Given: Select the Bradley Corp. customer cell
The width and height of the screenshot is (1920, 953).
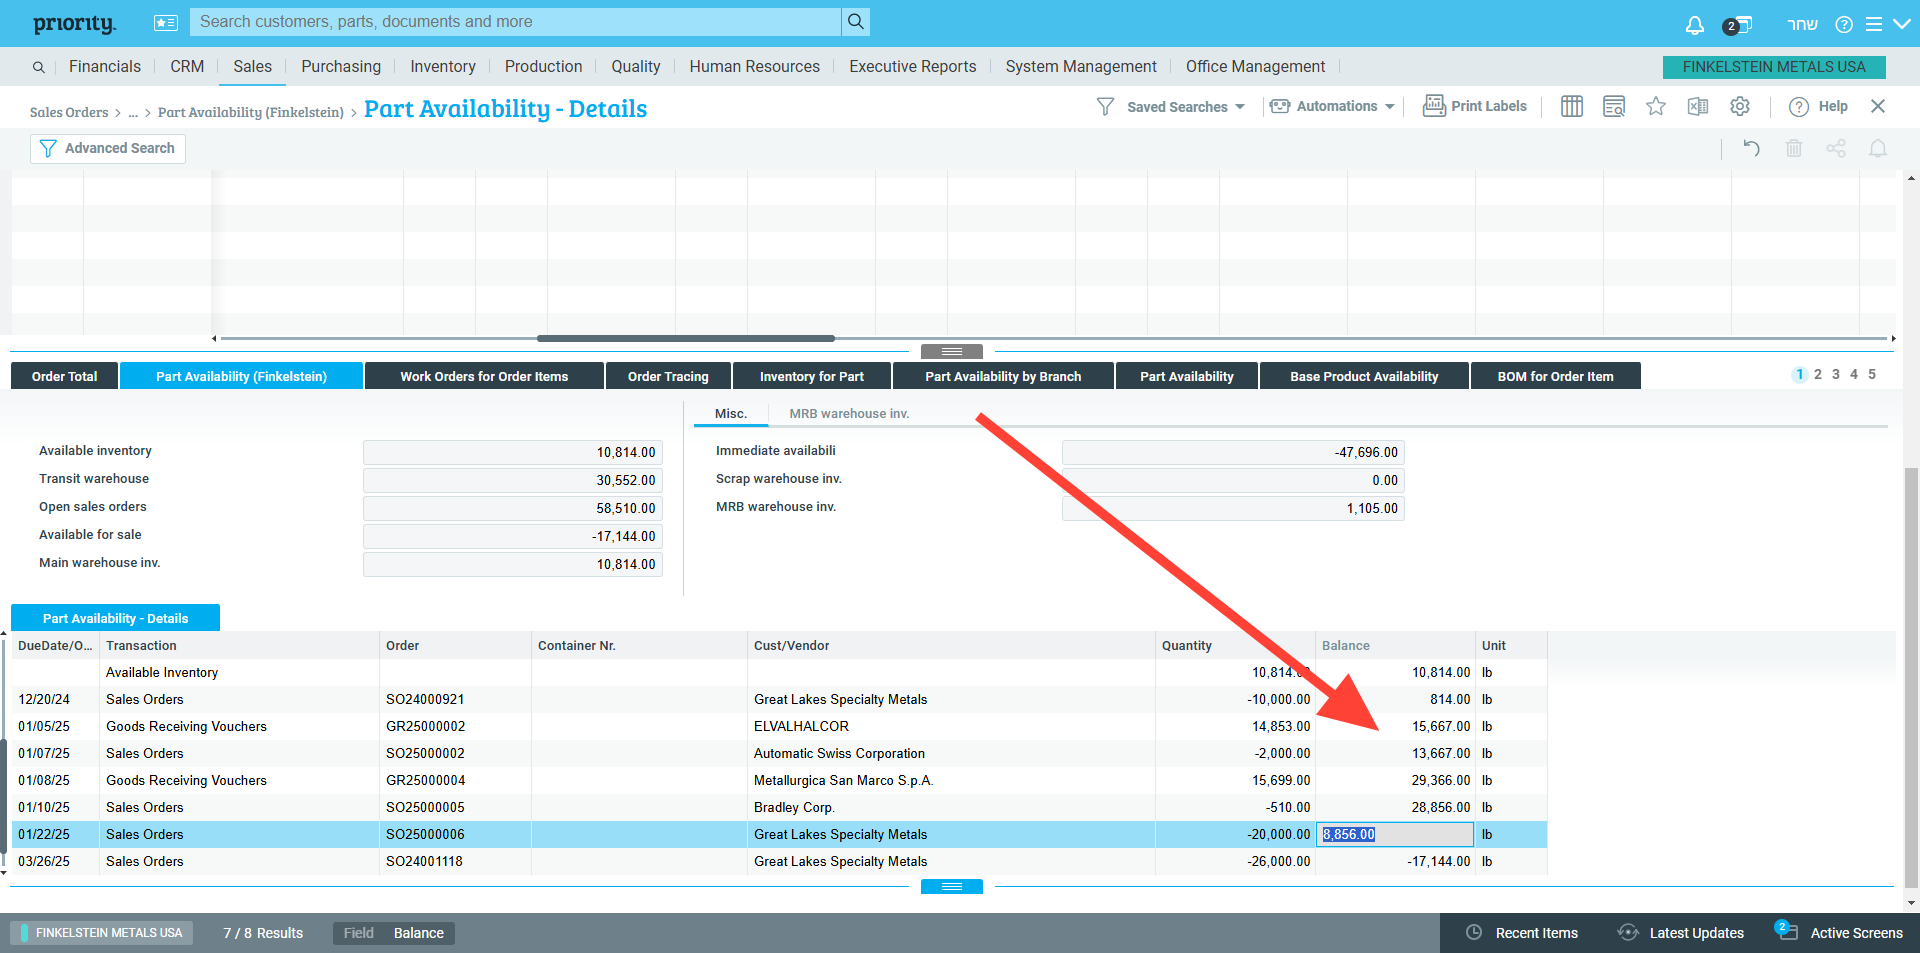Looking at the screenshot, I should point(951,807).
